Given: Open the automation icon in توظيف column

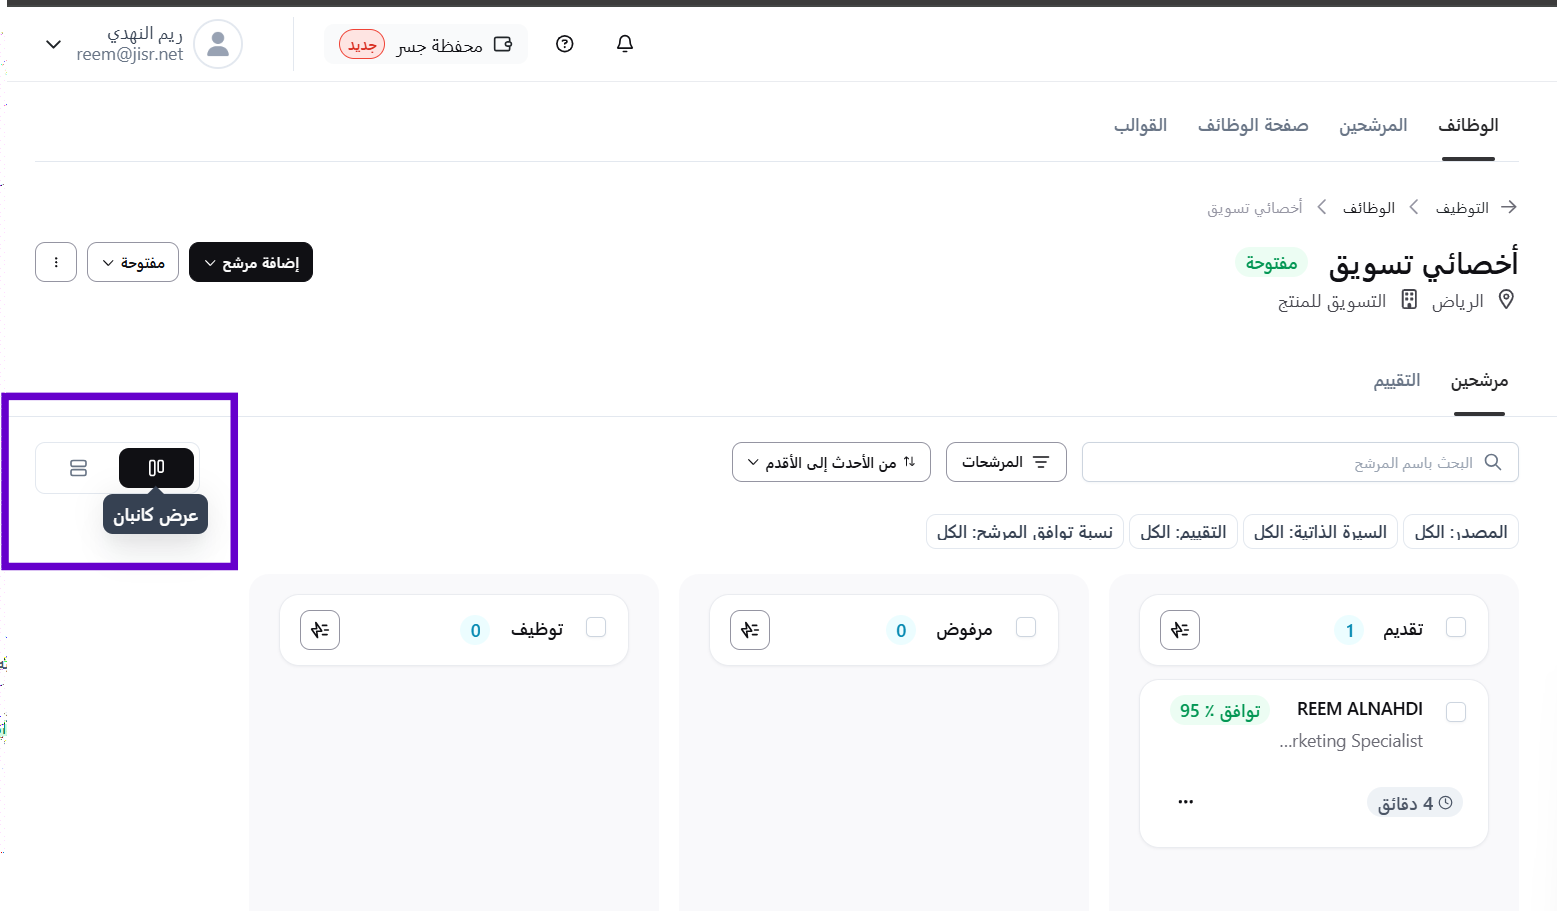Looking at the screenshot, I should pyautogui.click(x=320, y=630).
